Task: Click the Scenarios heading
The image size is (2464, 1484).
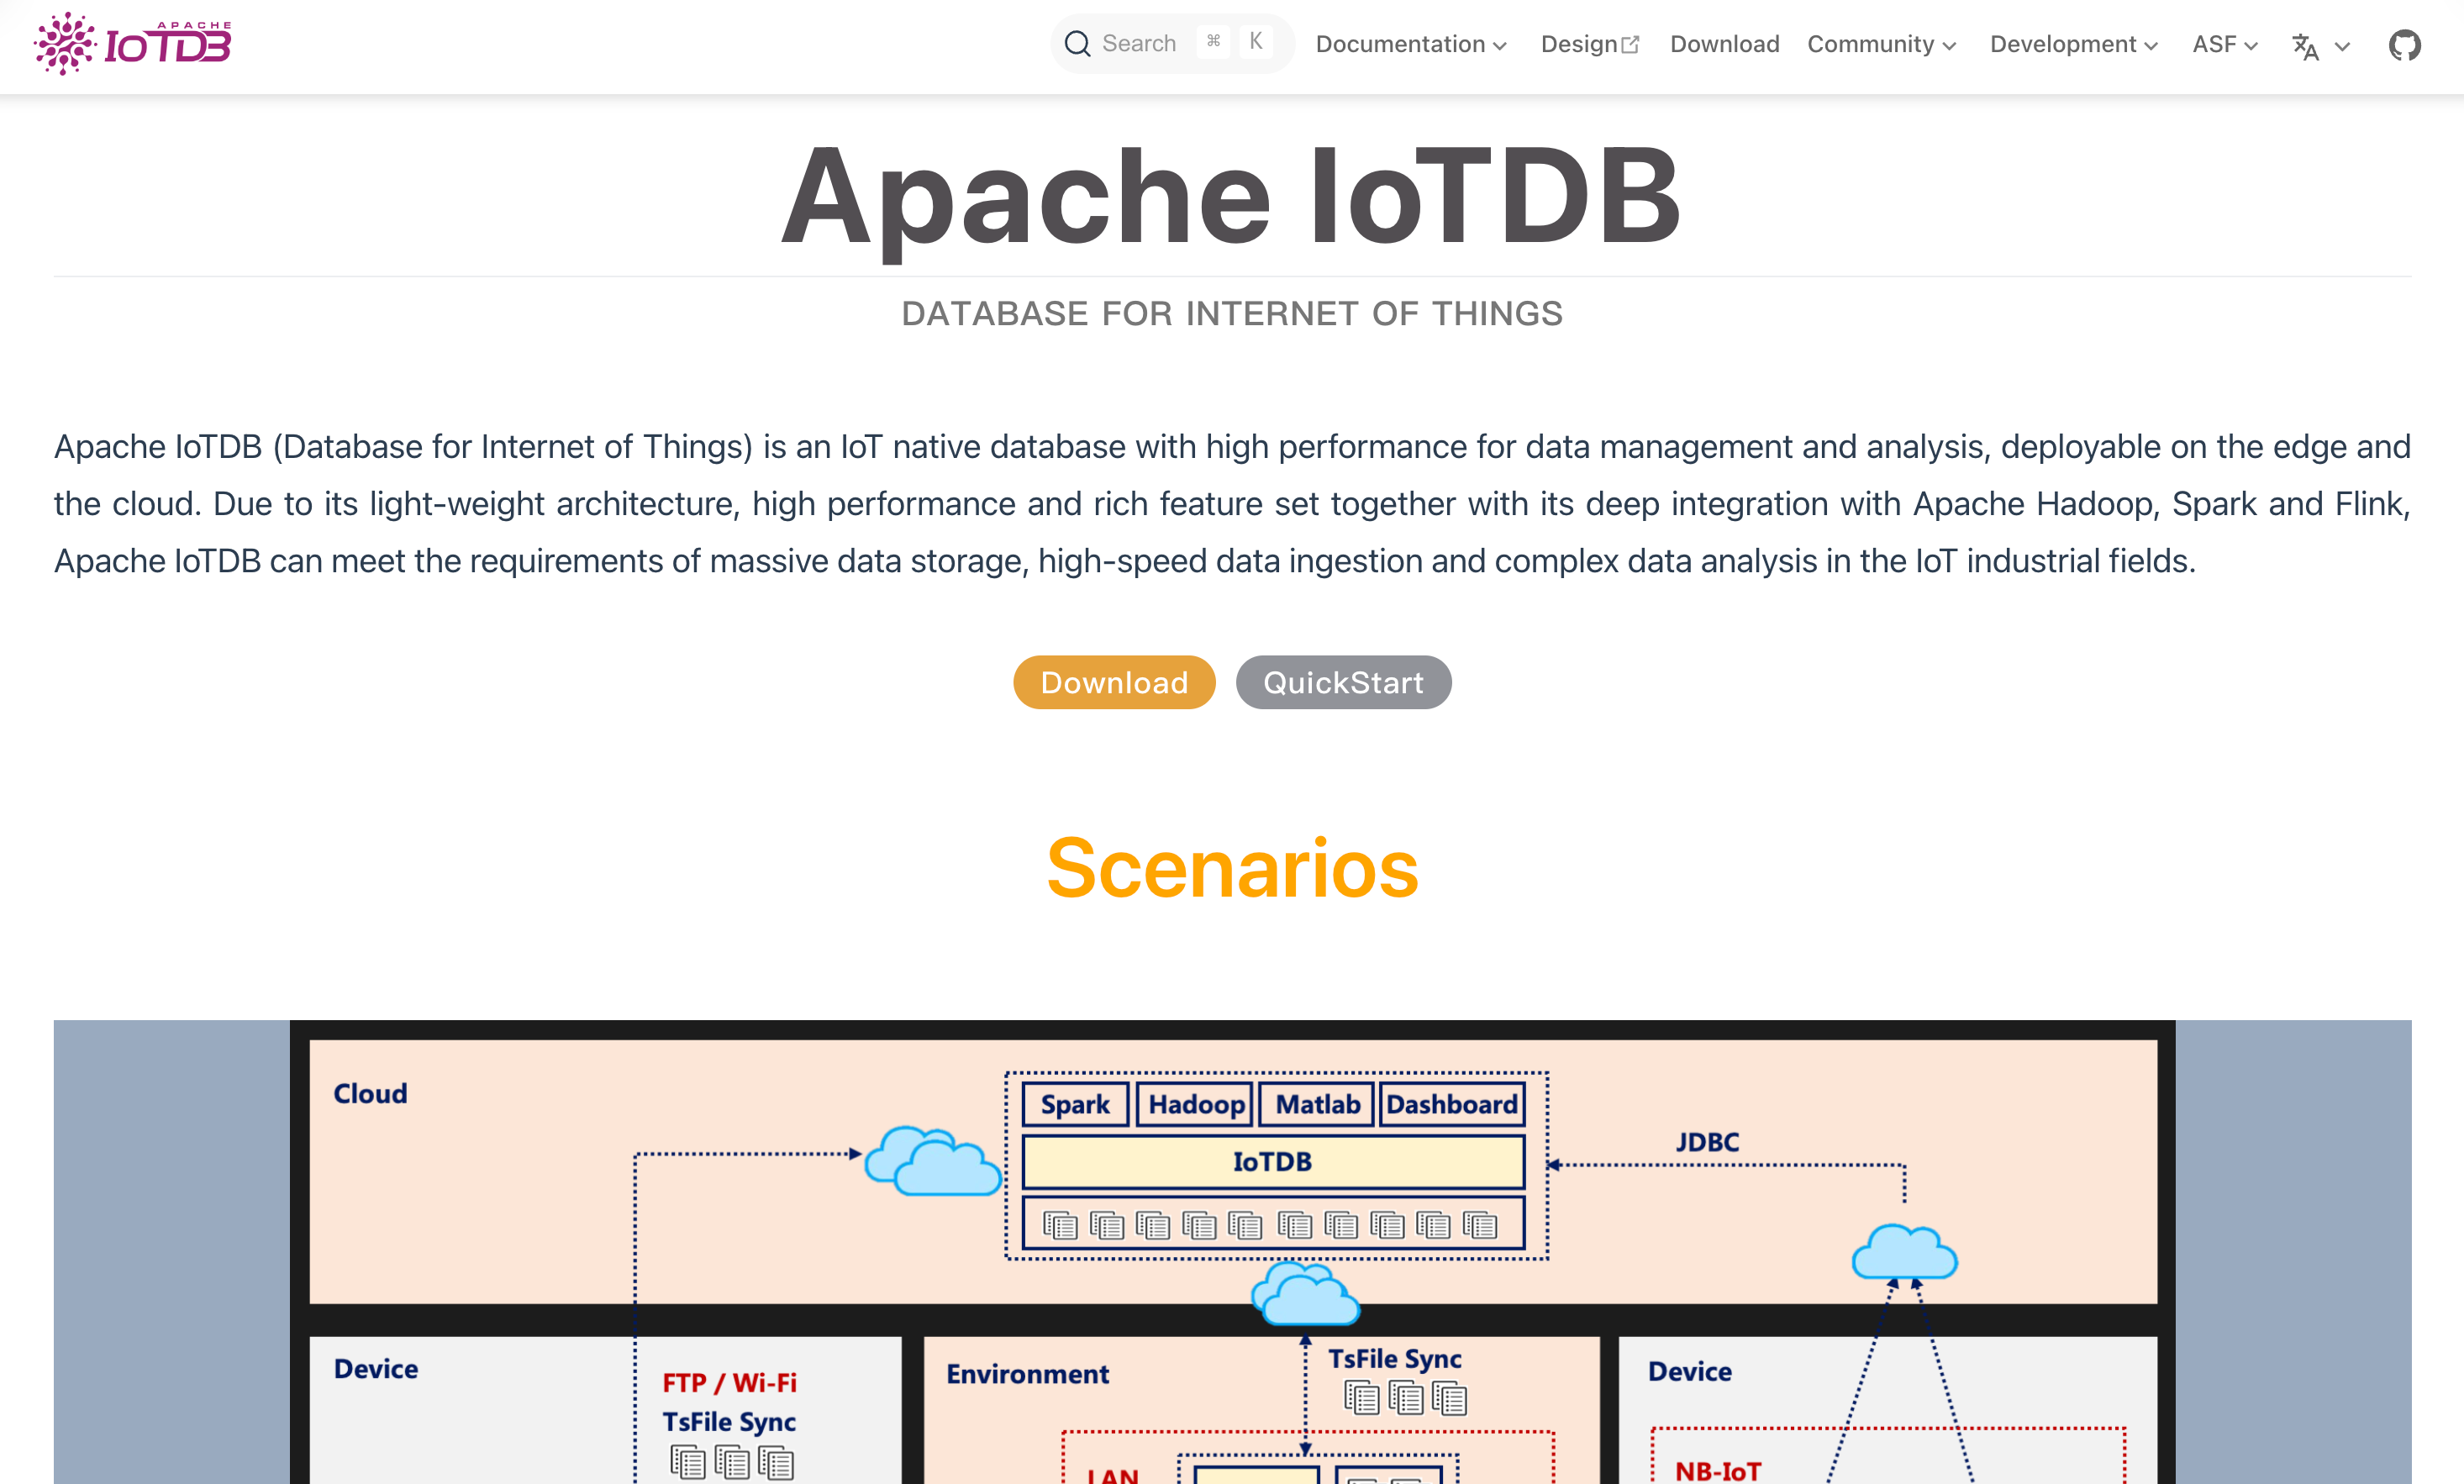Action: [x=1232, y=868]
